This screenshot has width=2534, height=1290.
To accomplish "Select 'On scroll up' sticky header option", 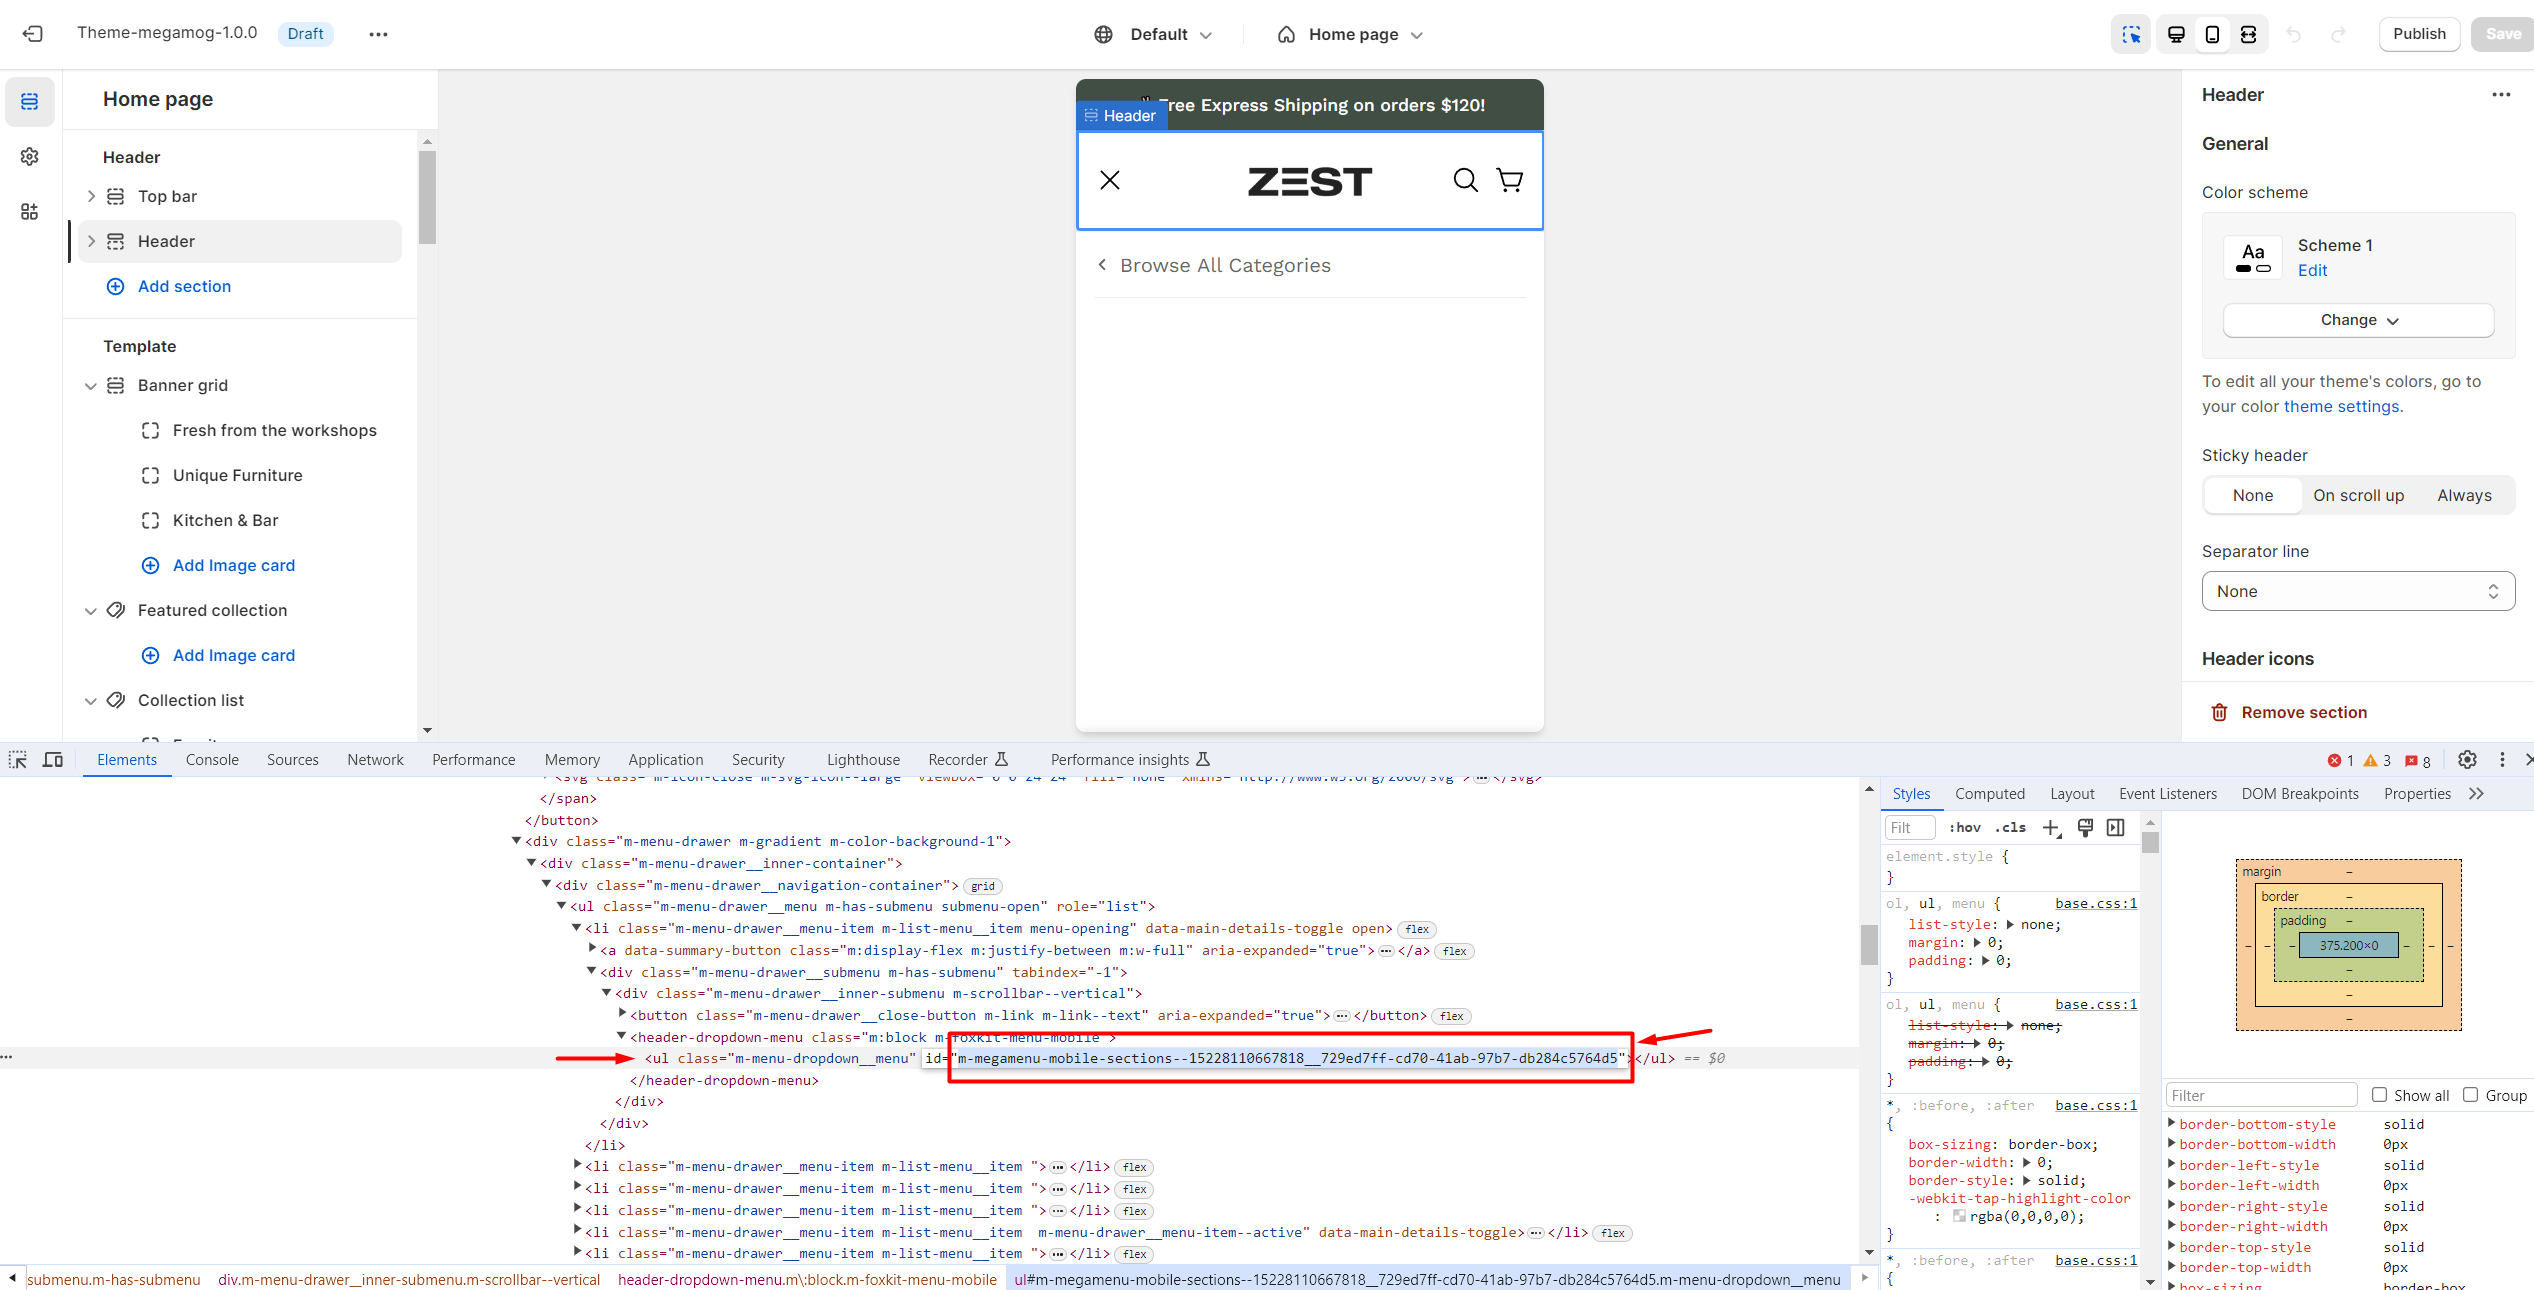I will [2358, 495].
